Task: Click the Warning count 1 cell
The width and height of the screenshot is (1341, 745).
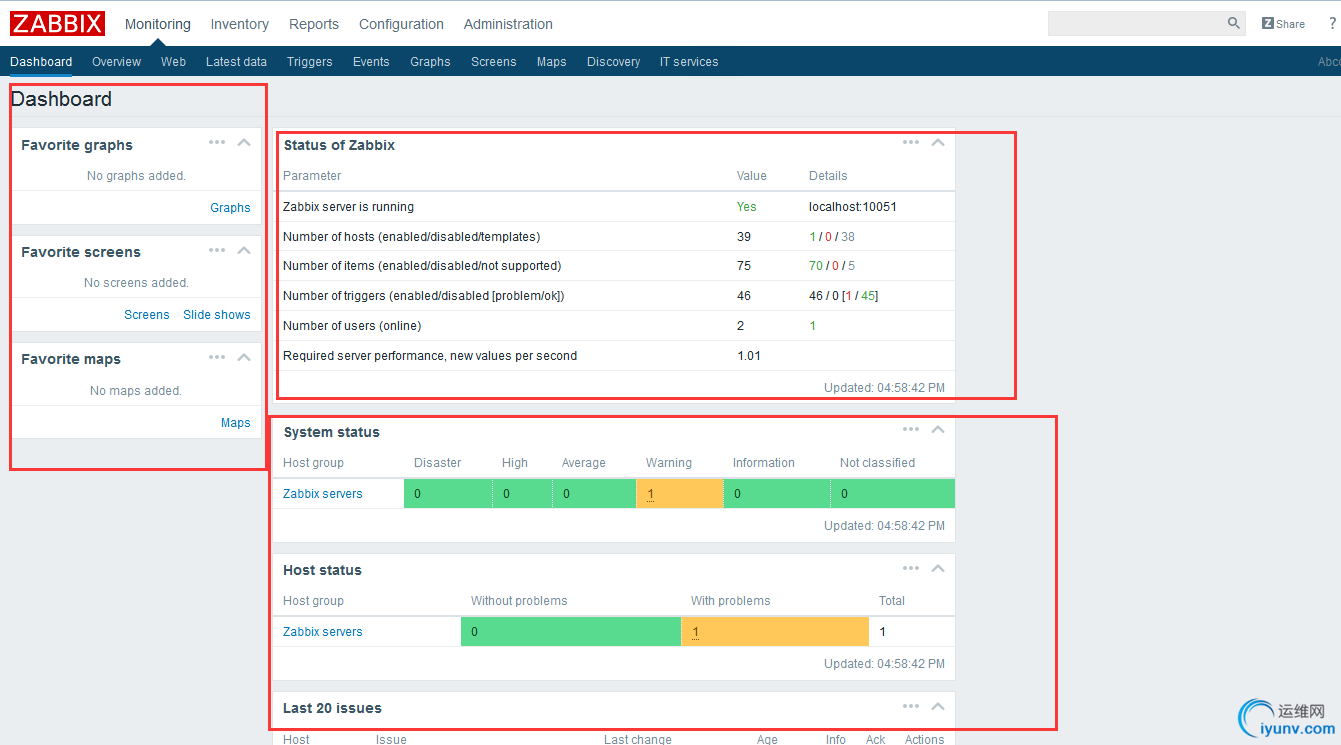Action: 680,494
